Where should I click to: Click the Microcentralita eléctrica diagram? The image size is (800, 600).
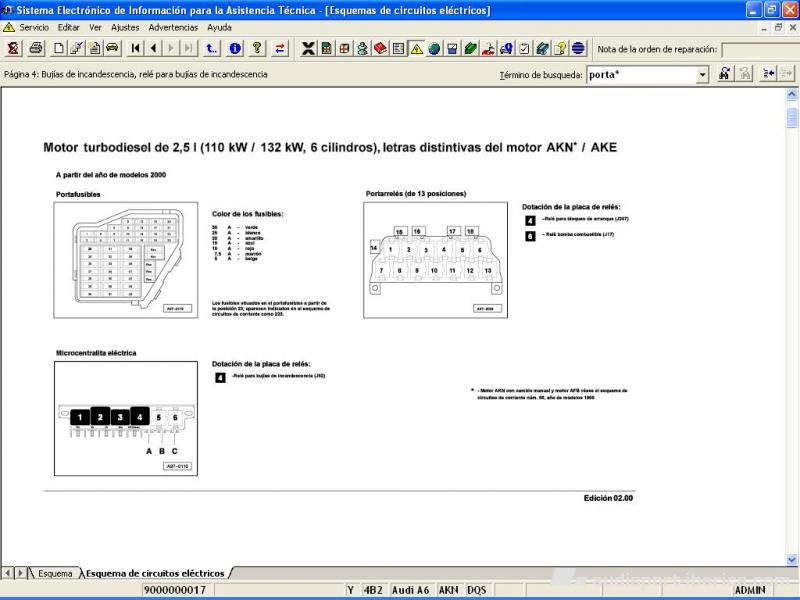[x=126, y=418]
